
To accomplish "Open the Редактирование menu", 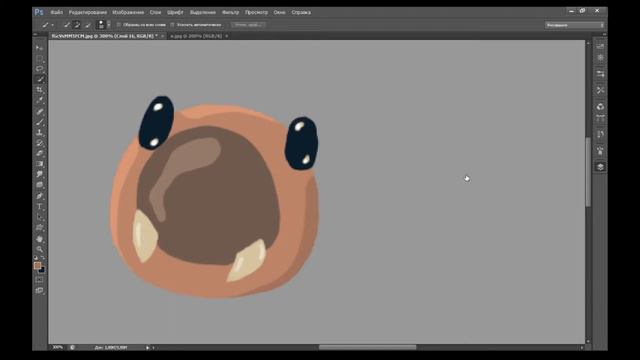I will (x=88, y=12).
